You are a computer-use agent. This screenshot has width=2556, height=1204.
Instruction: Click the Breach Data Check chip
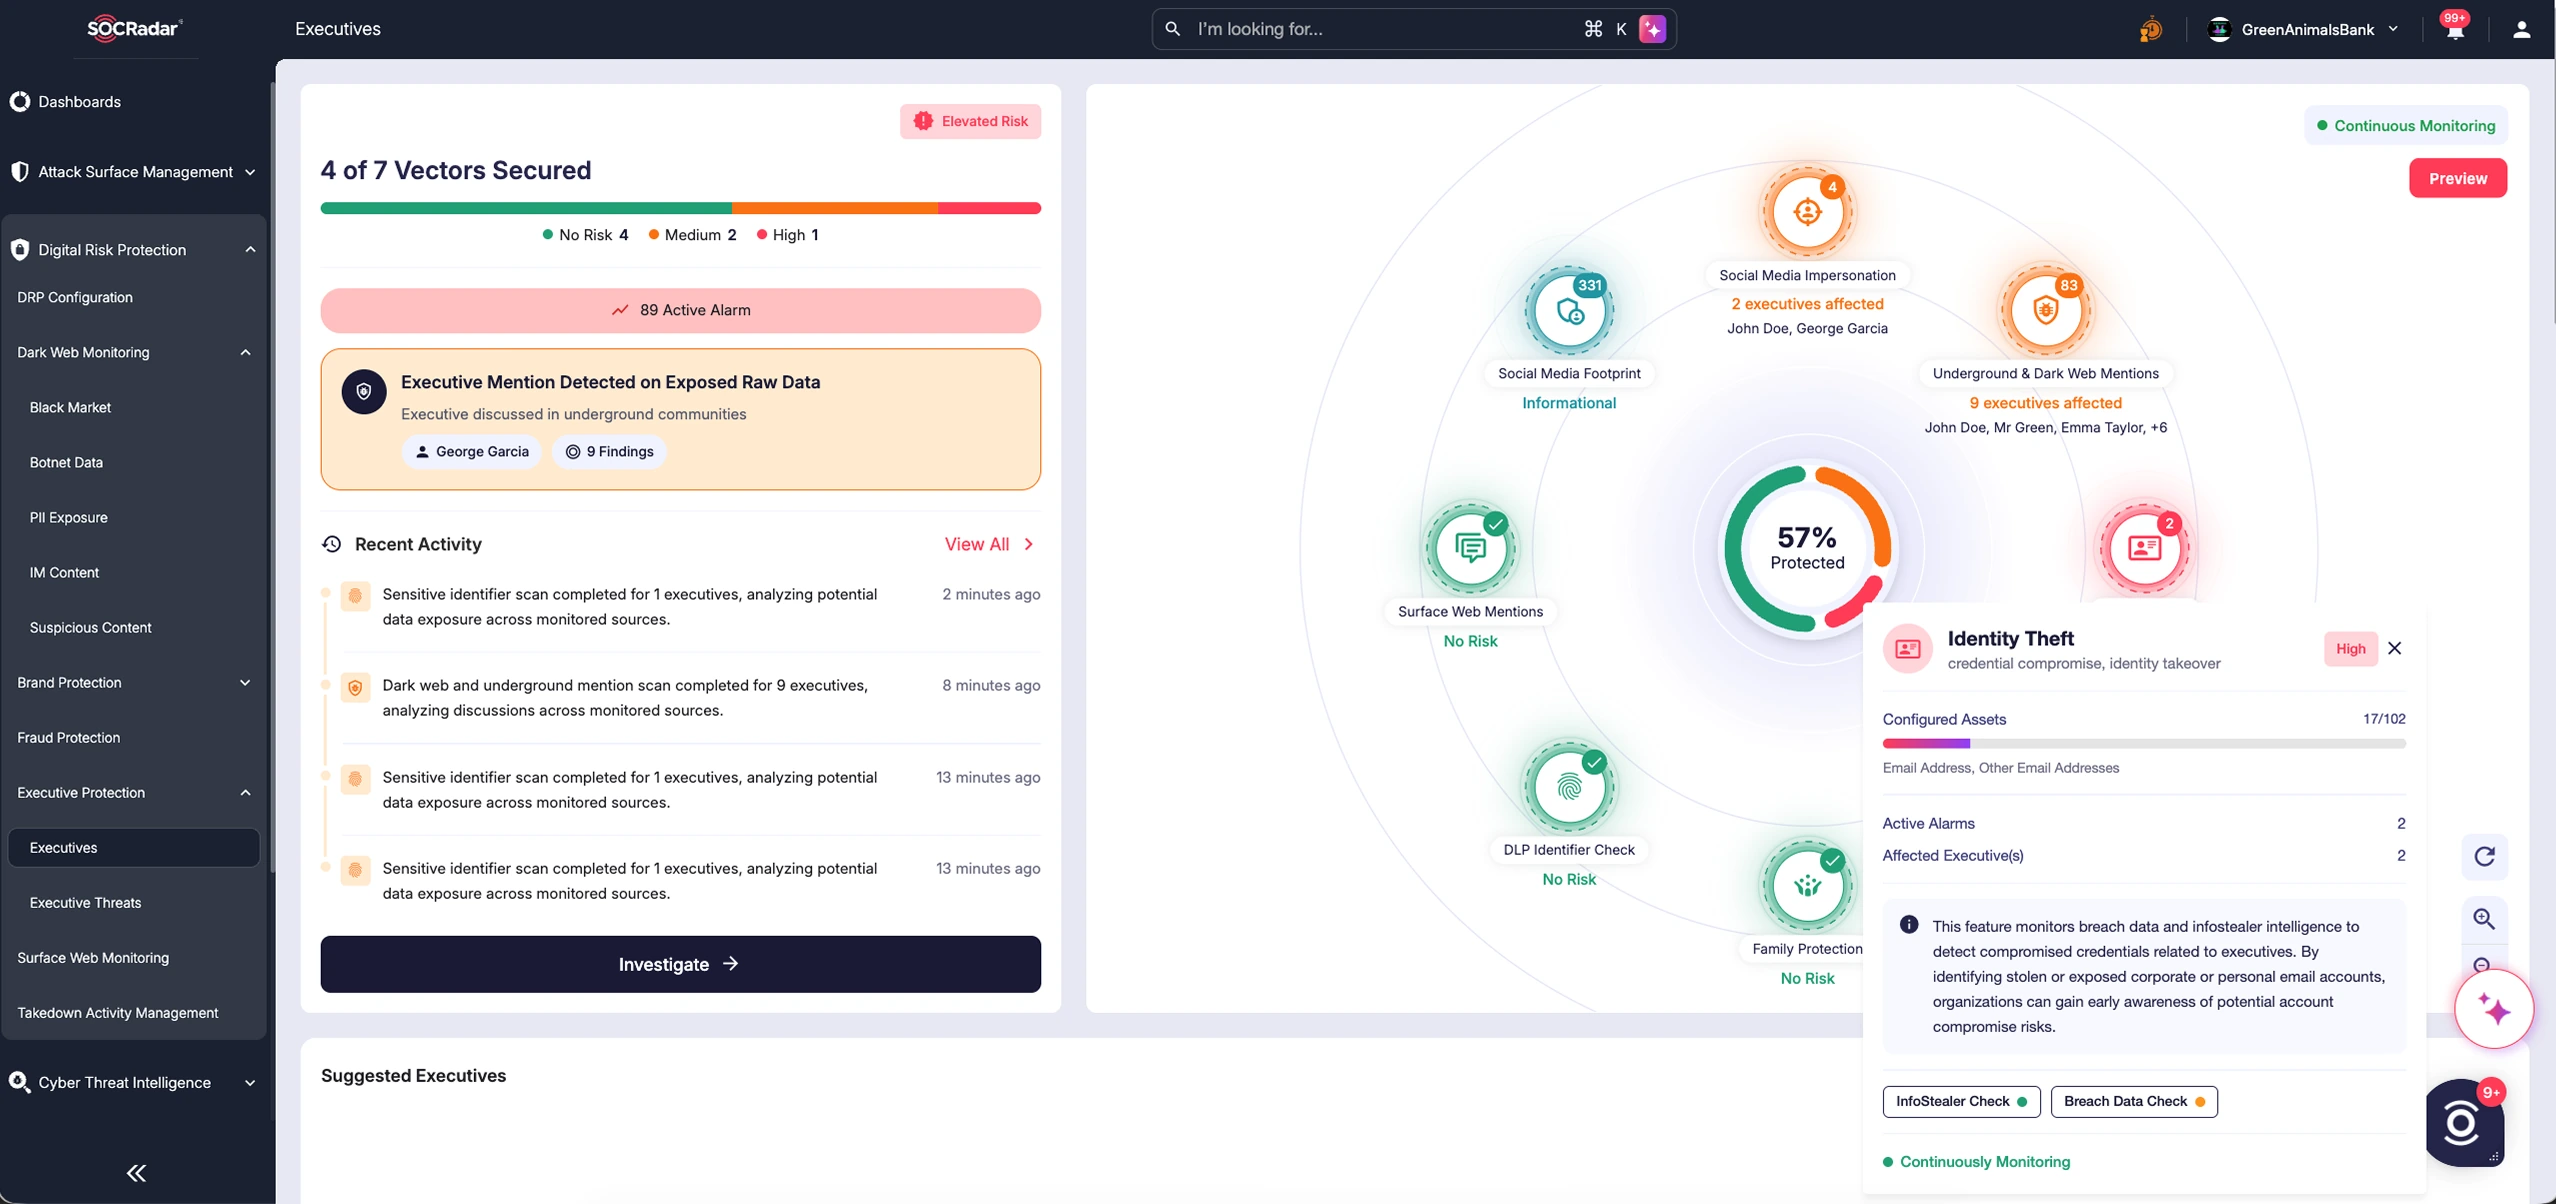[x=2134, y=1101]
